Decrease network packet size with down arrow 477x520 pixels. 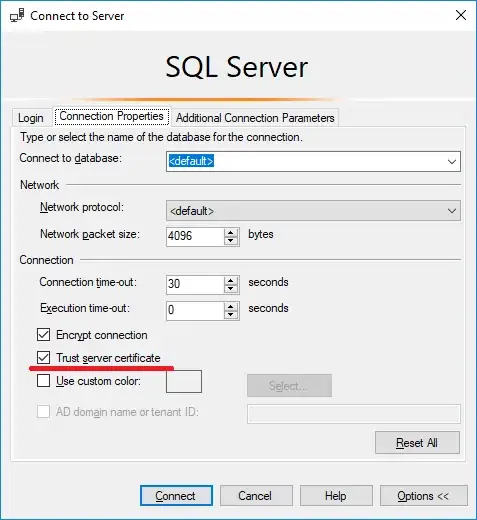pyautogui.click(x=231, y=241)
